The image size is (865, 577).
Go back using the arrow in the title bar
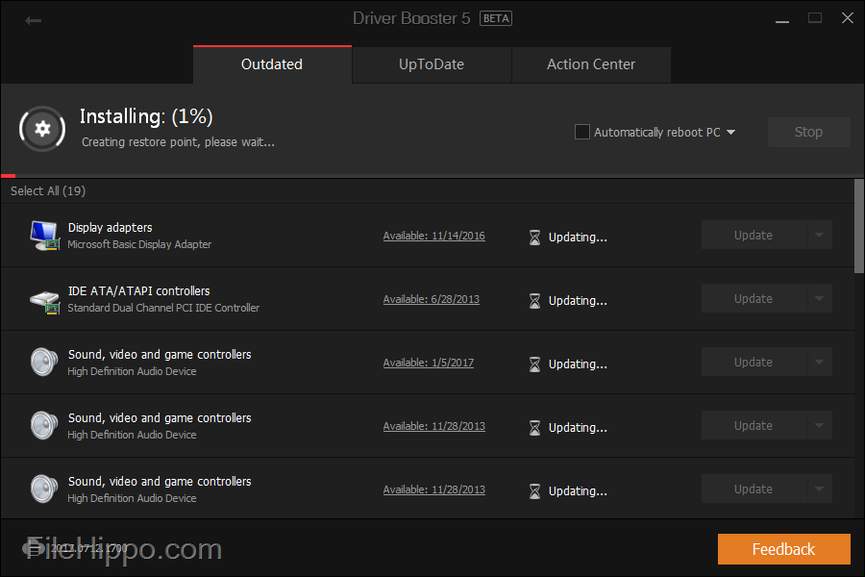(33, 20)
